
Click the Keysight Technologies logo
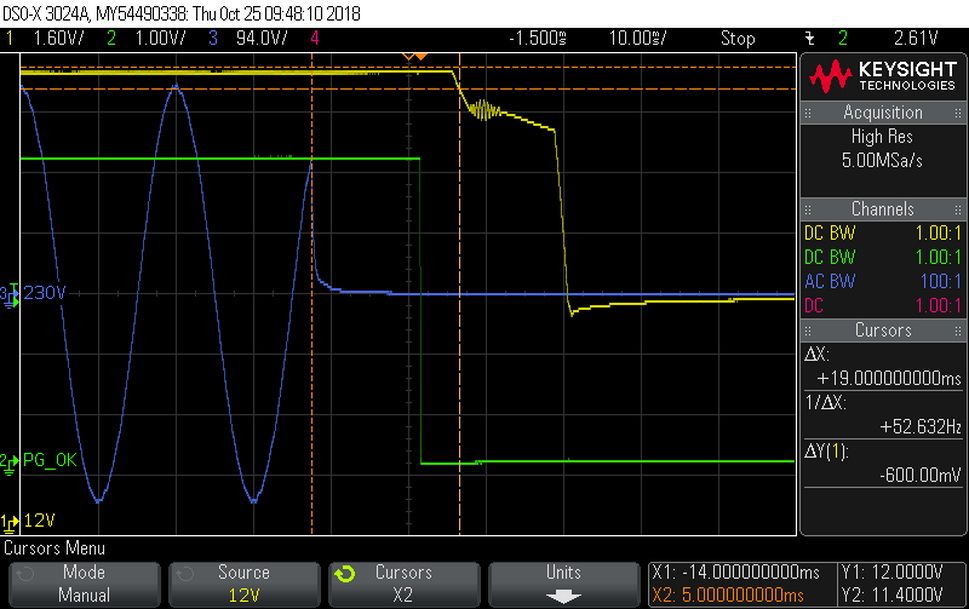point(883,77)
